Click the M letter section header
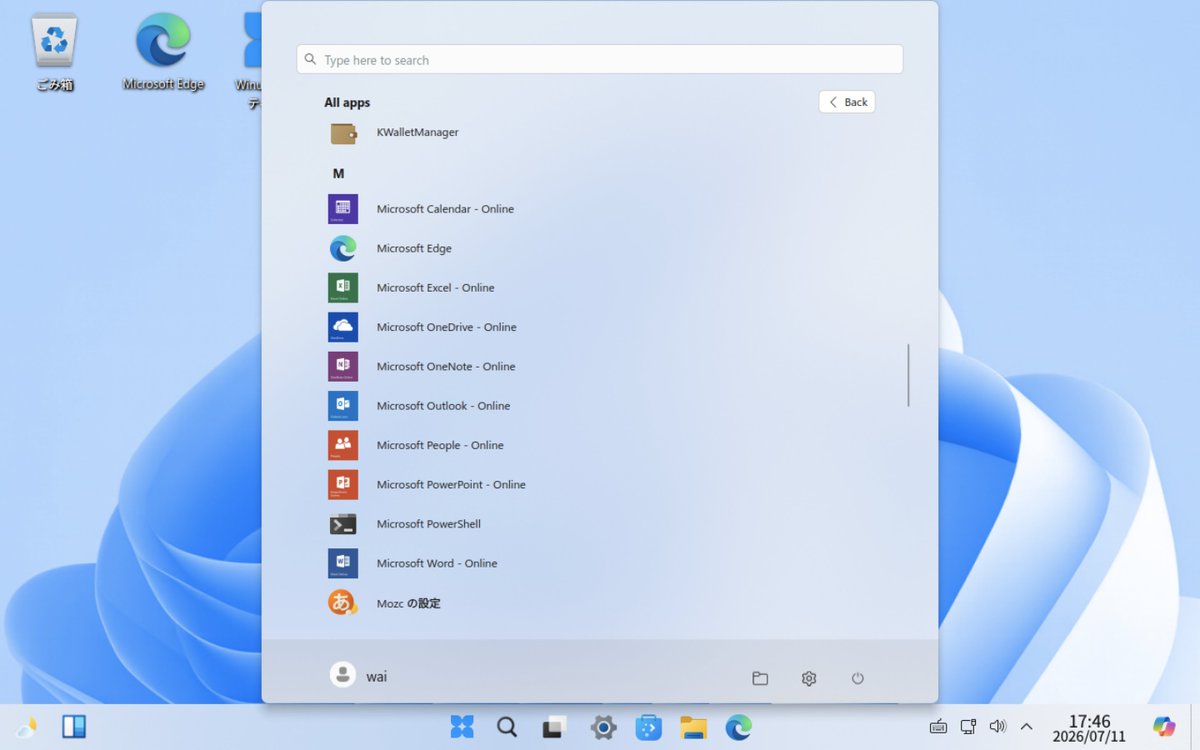 (x=339, y=174)
